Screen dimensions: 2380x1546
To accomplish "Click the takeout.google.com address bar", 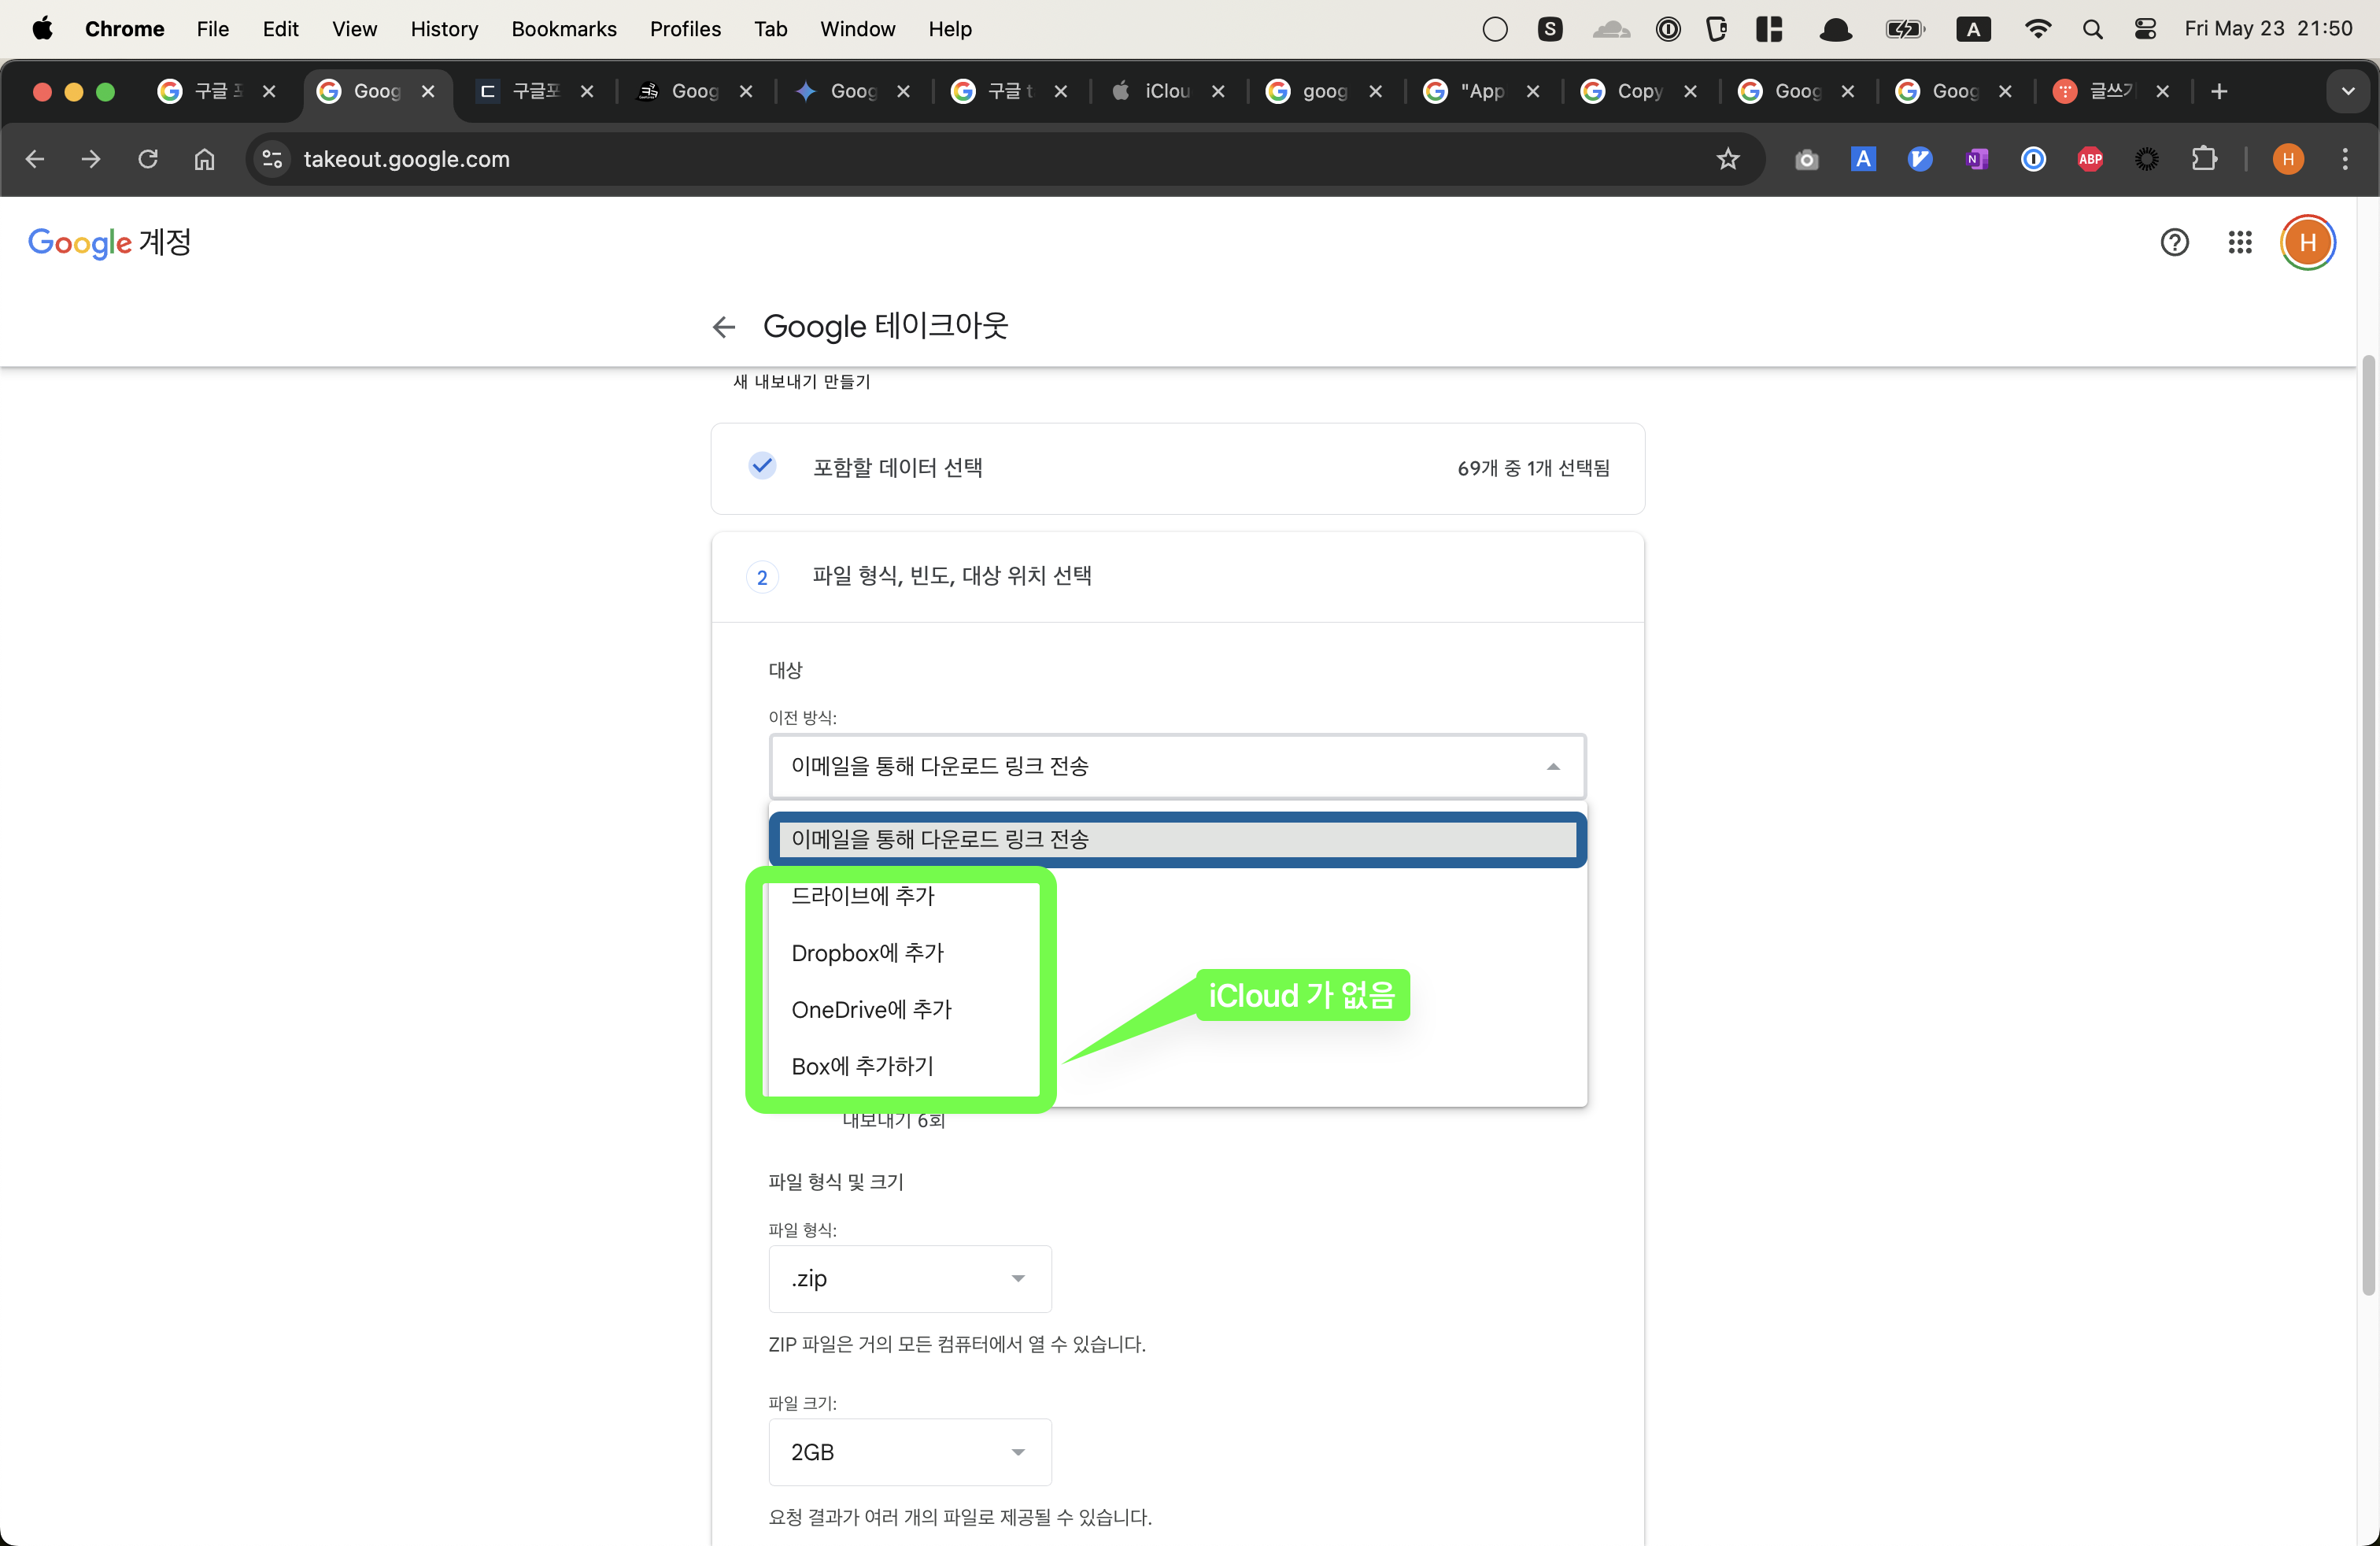I will click(x=900, y=159).
